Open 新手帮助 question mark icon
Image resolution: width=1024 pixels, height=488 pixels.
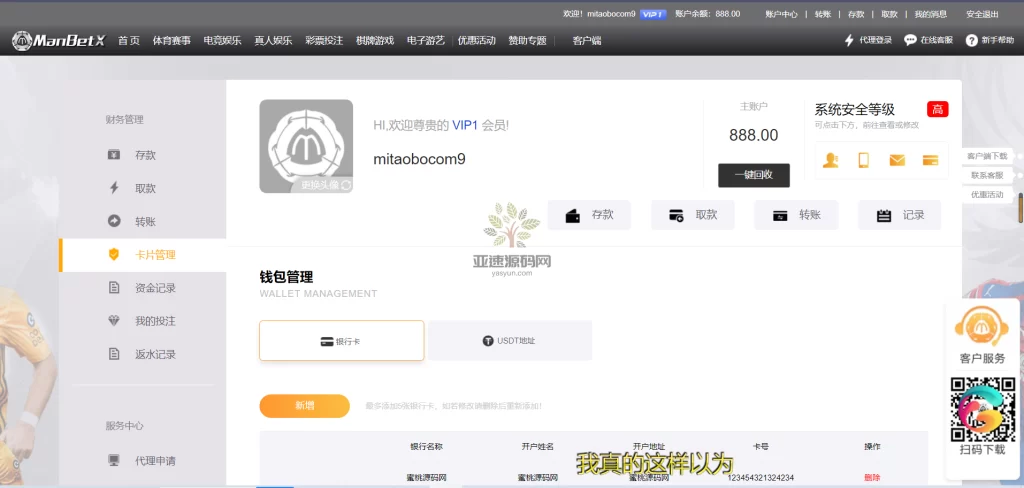click(972, 41)
